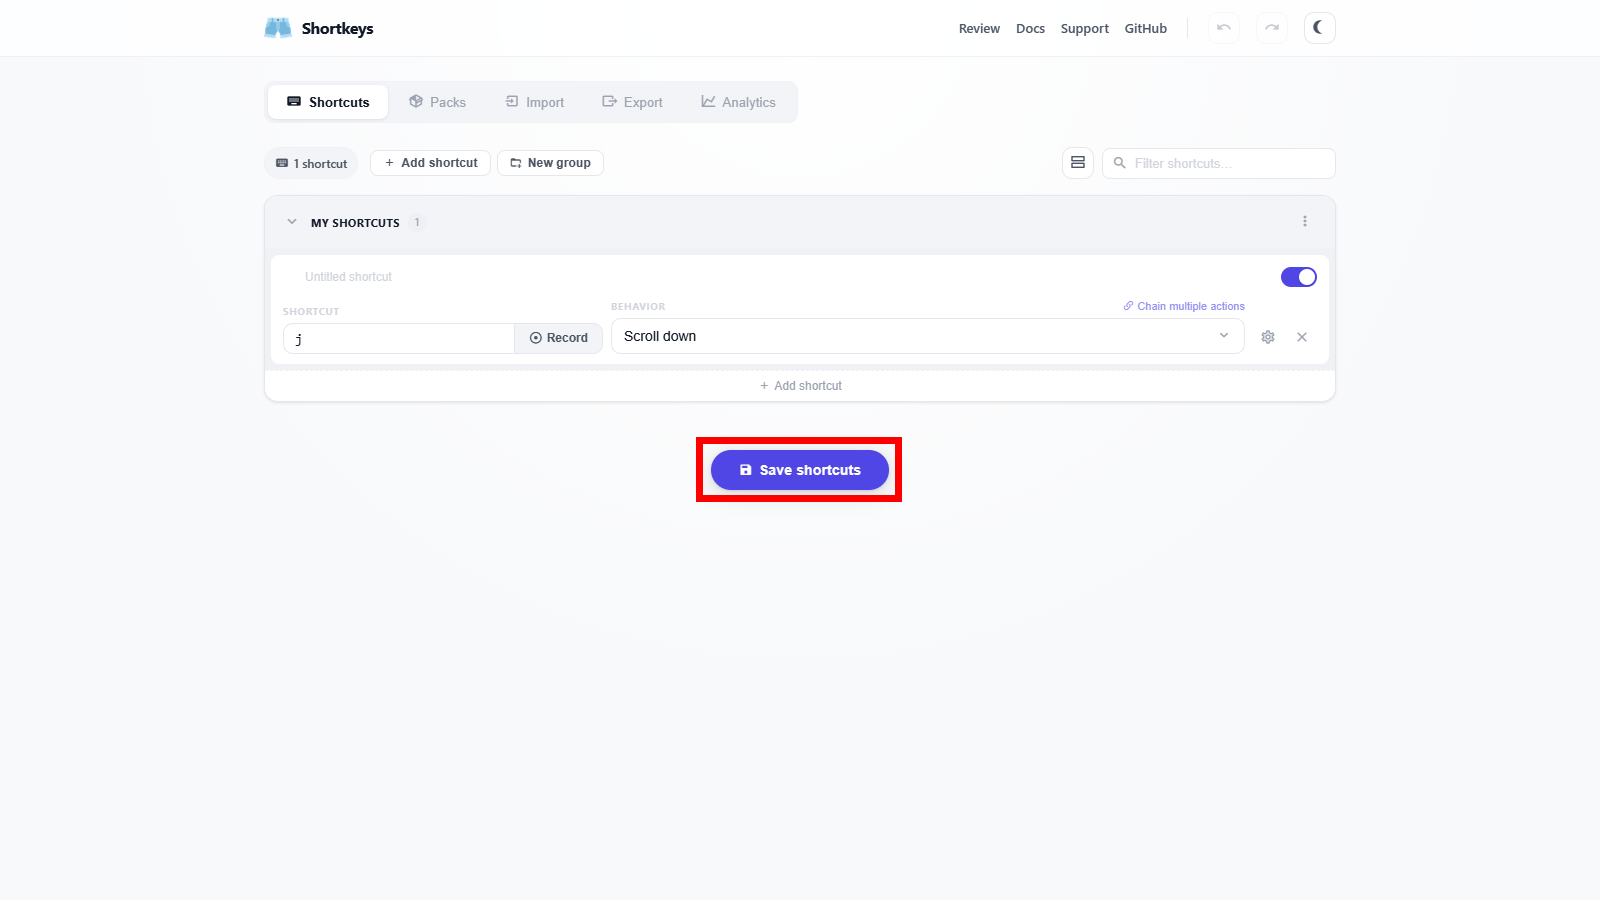The height and width of the screenshot is (900, 1600).
Task: Click the redo arrow icon
Action: (x=1271, y=28)
